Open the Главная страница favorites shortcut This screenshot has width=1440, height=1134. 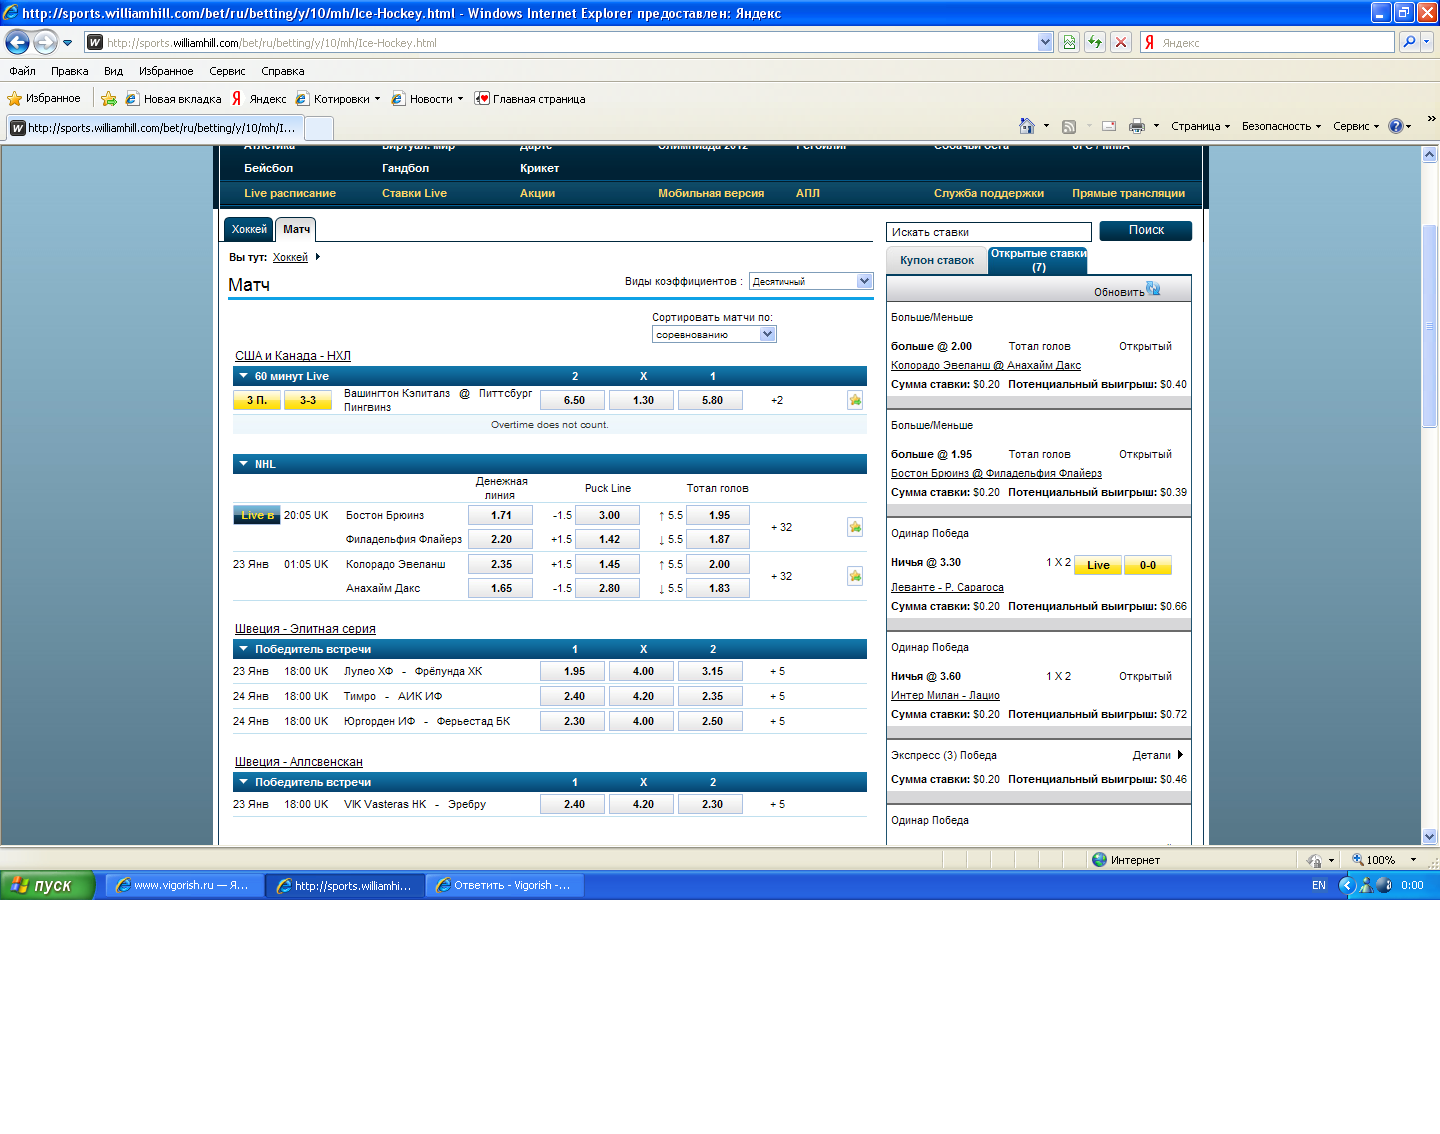(530, 98)
